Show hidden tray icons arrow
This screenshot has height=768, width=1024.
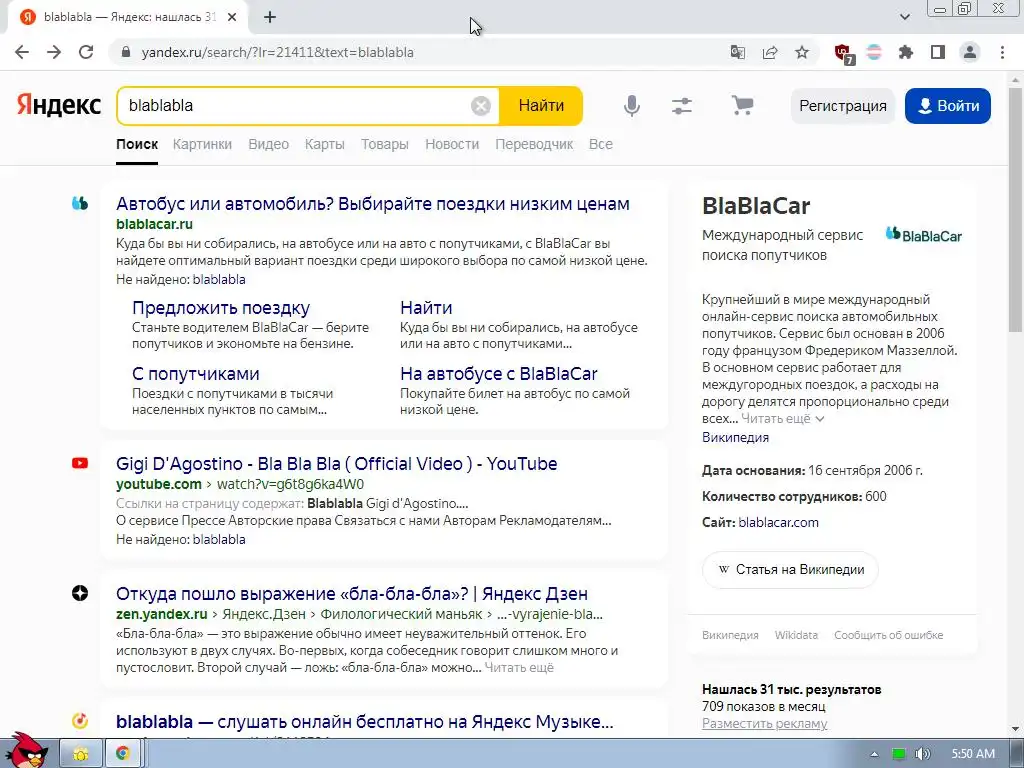(x=874, y=754)
